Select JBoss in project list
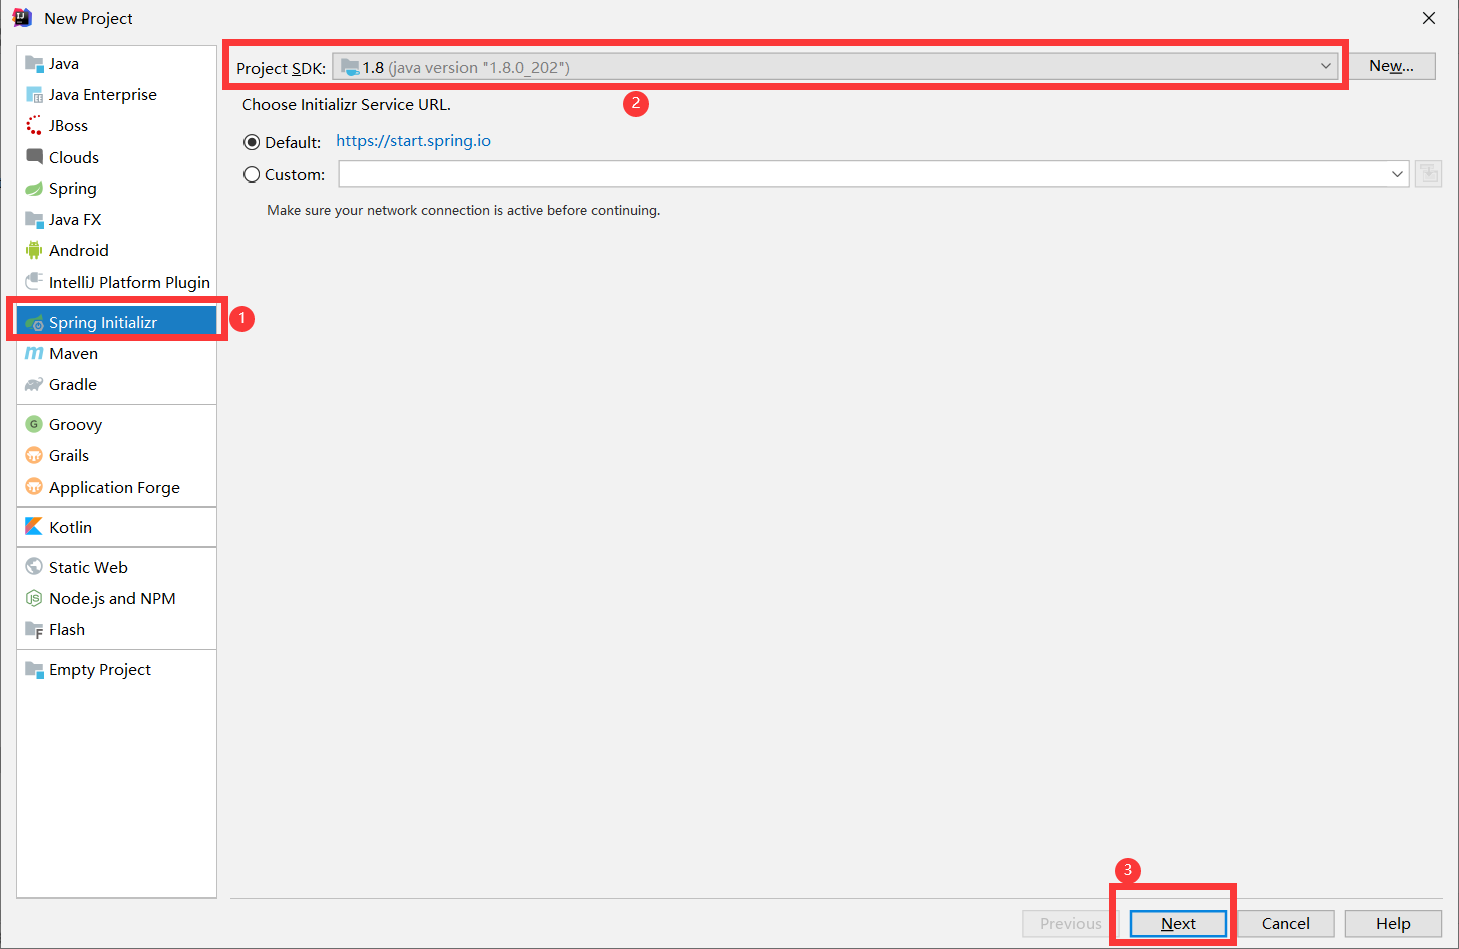1459x949 pixels. click(116, 125)
